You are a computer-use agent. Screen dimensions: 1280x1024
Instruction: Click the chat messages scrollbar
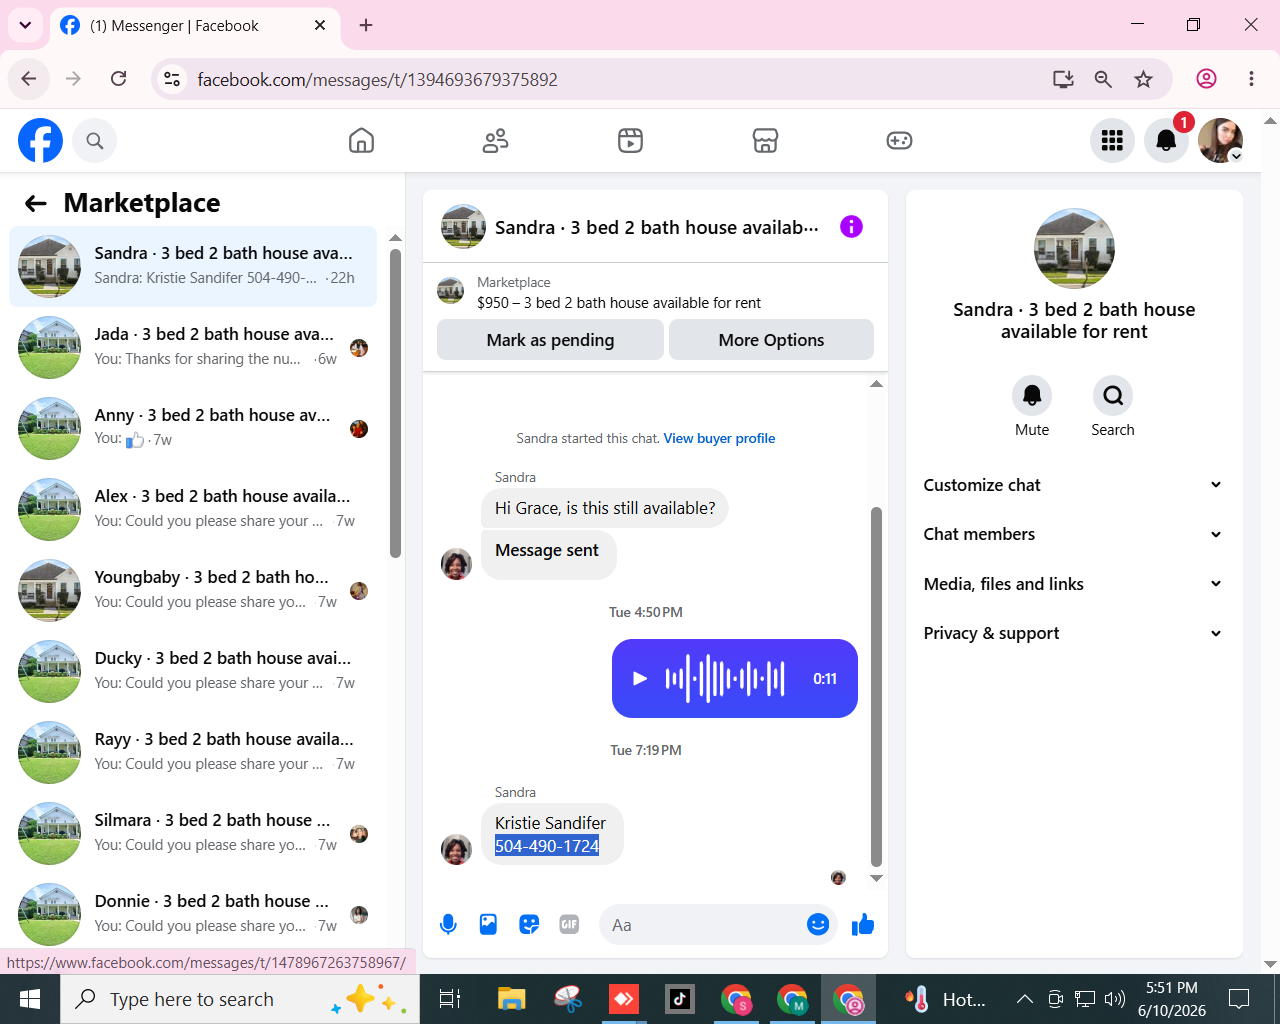click(876, 687)
